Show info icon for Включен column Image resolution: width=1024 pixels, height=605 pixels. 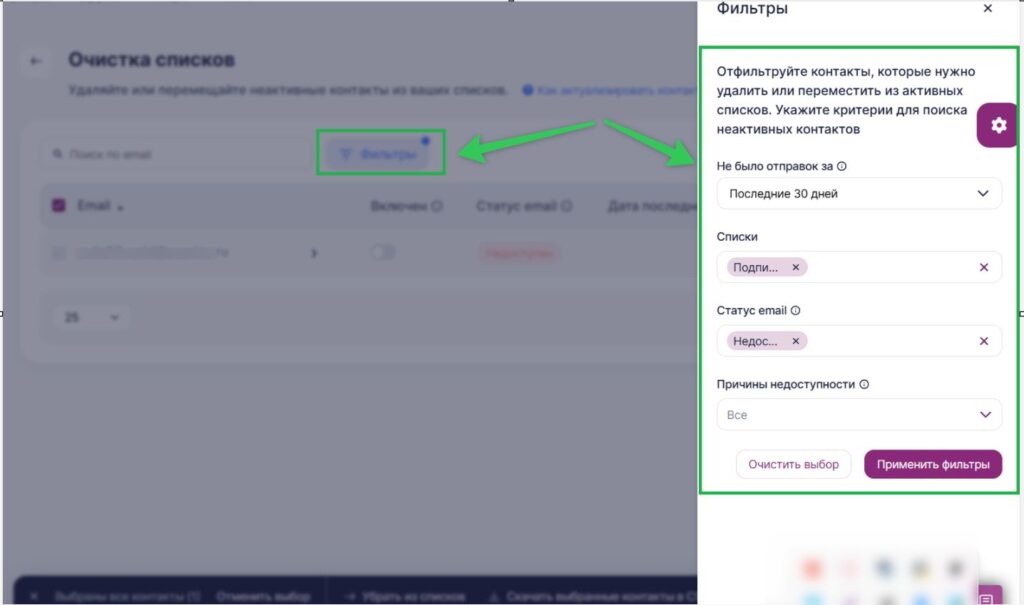[x=437, y=206]
